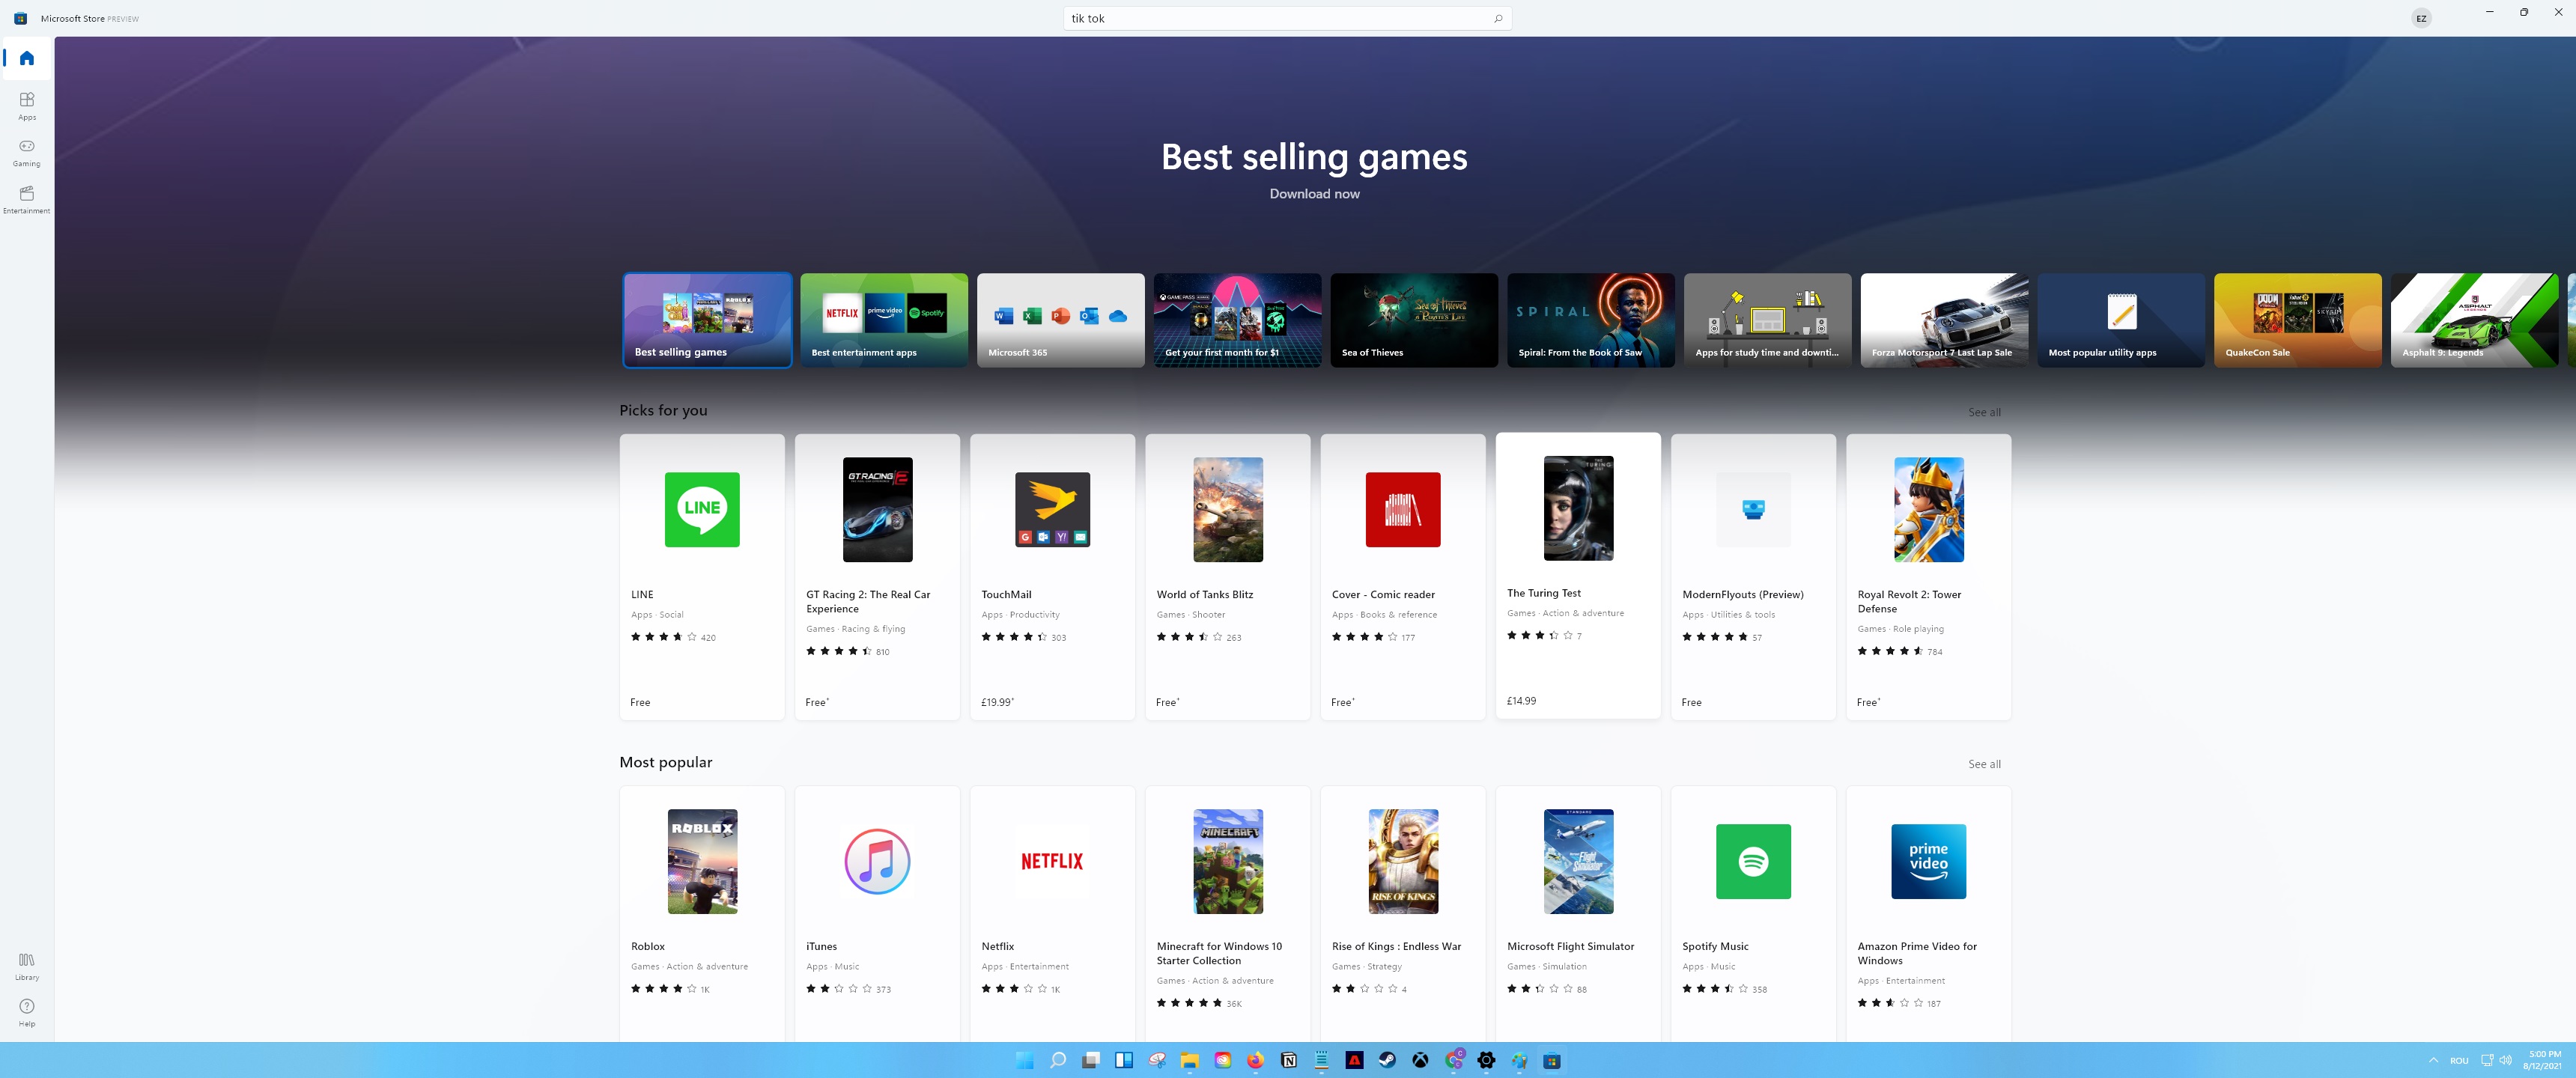Go to the Apps section
The image size is (2576, 1078).
click(x=27, y=105)
